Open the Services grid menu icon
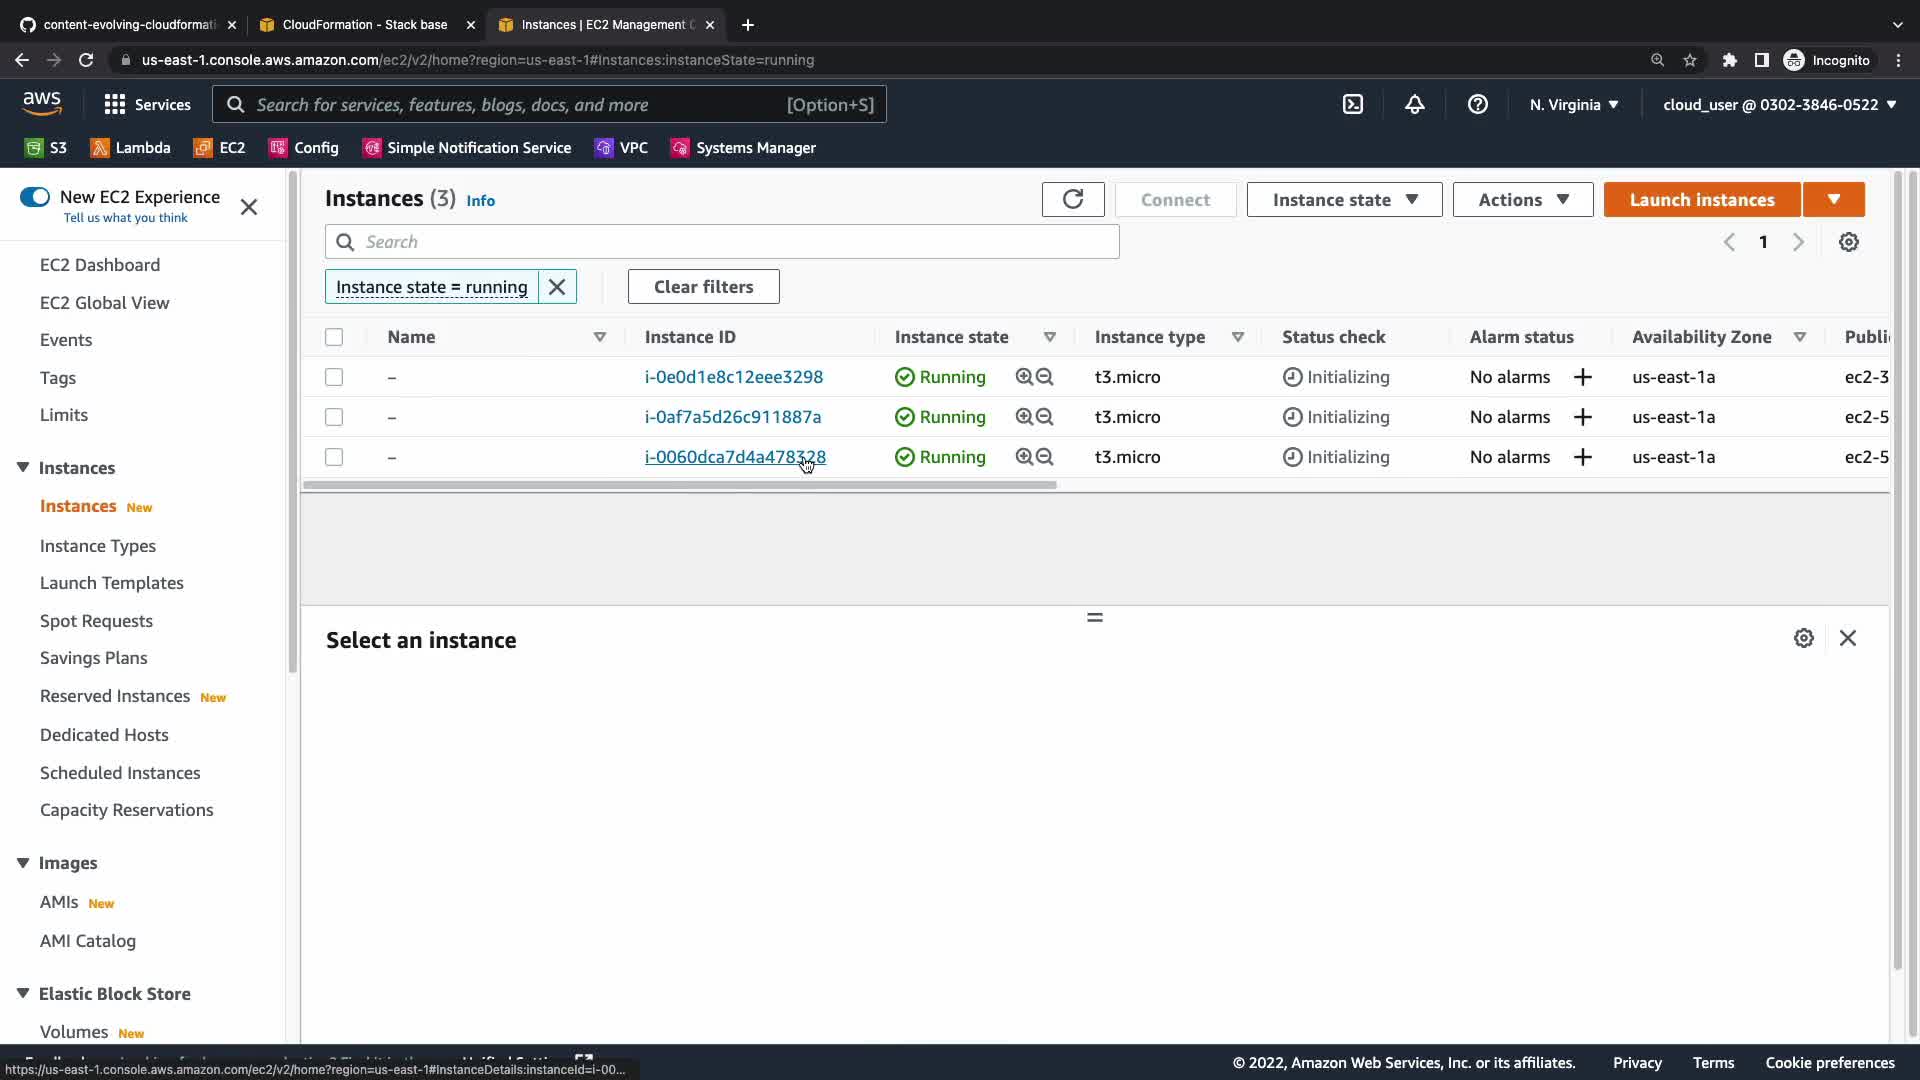The width and height of the screenshot is (1920, 1080). click(115, 104)
